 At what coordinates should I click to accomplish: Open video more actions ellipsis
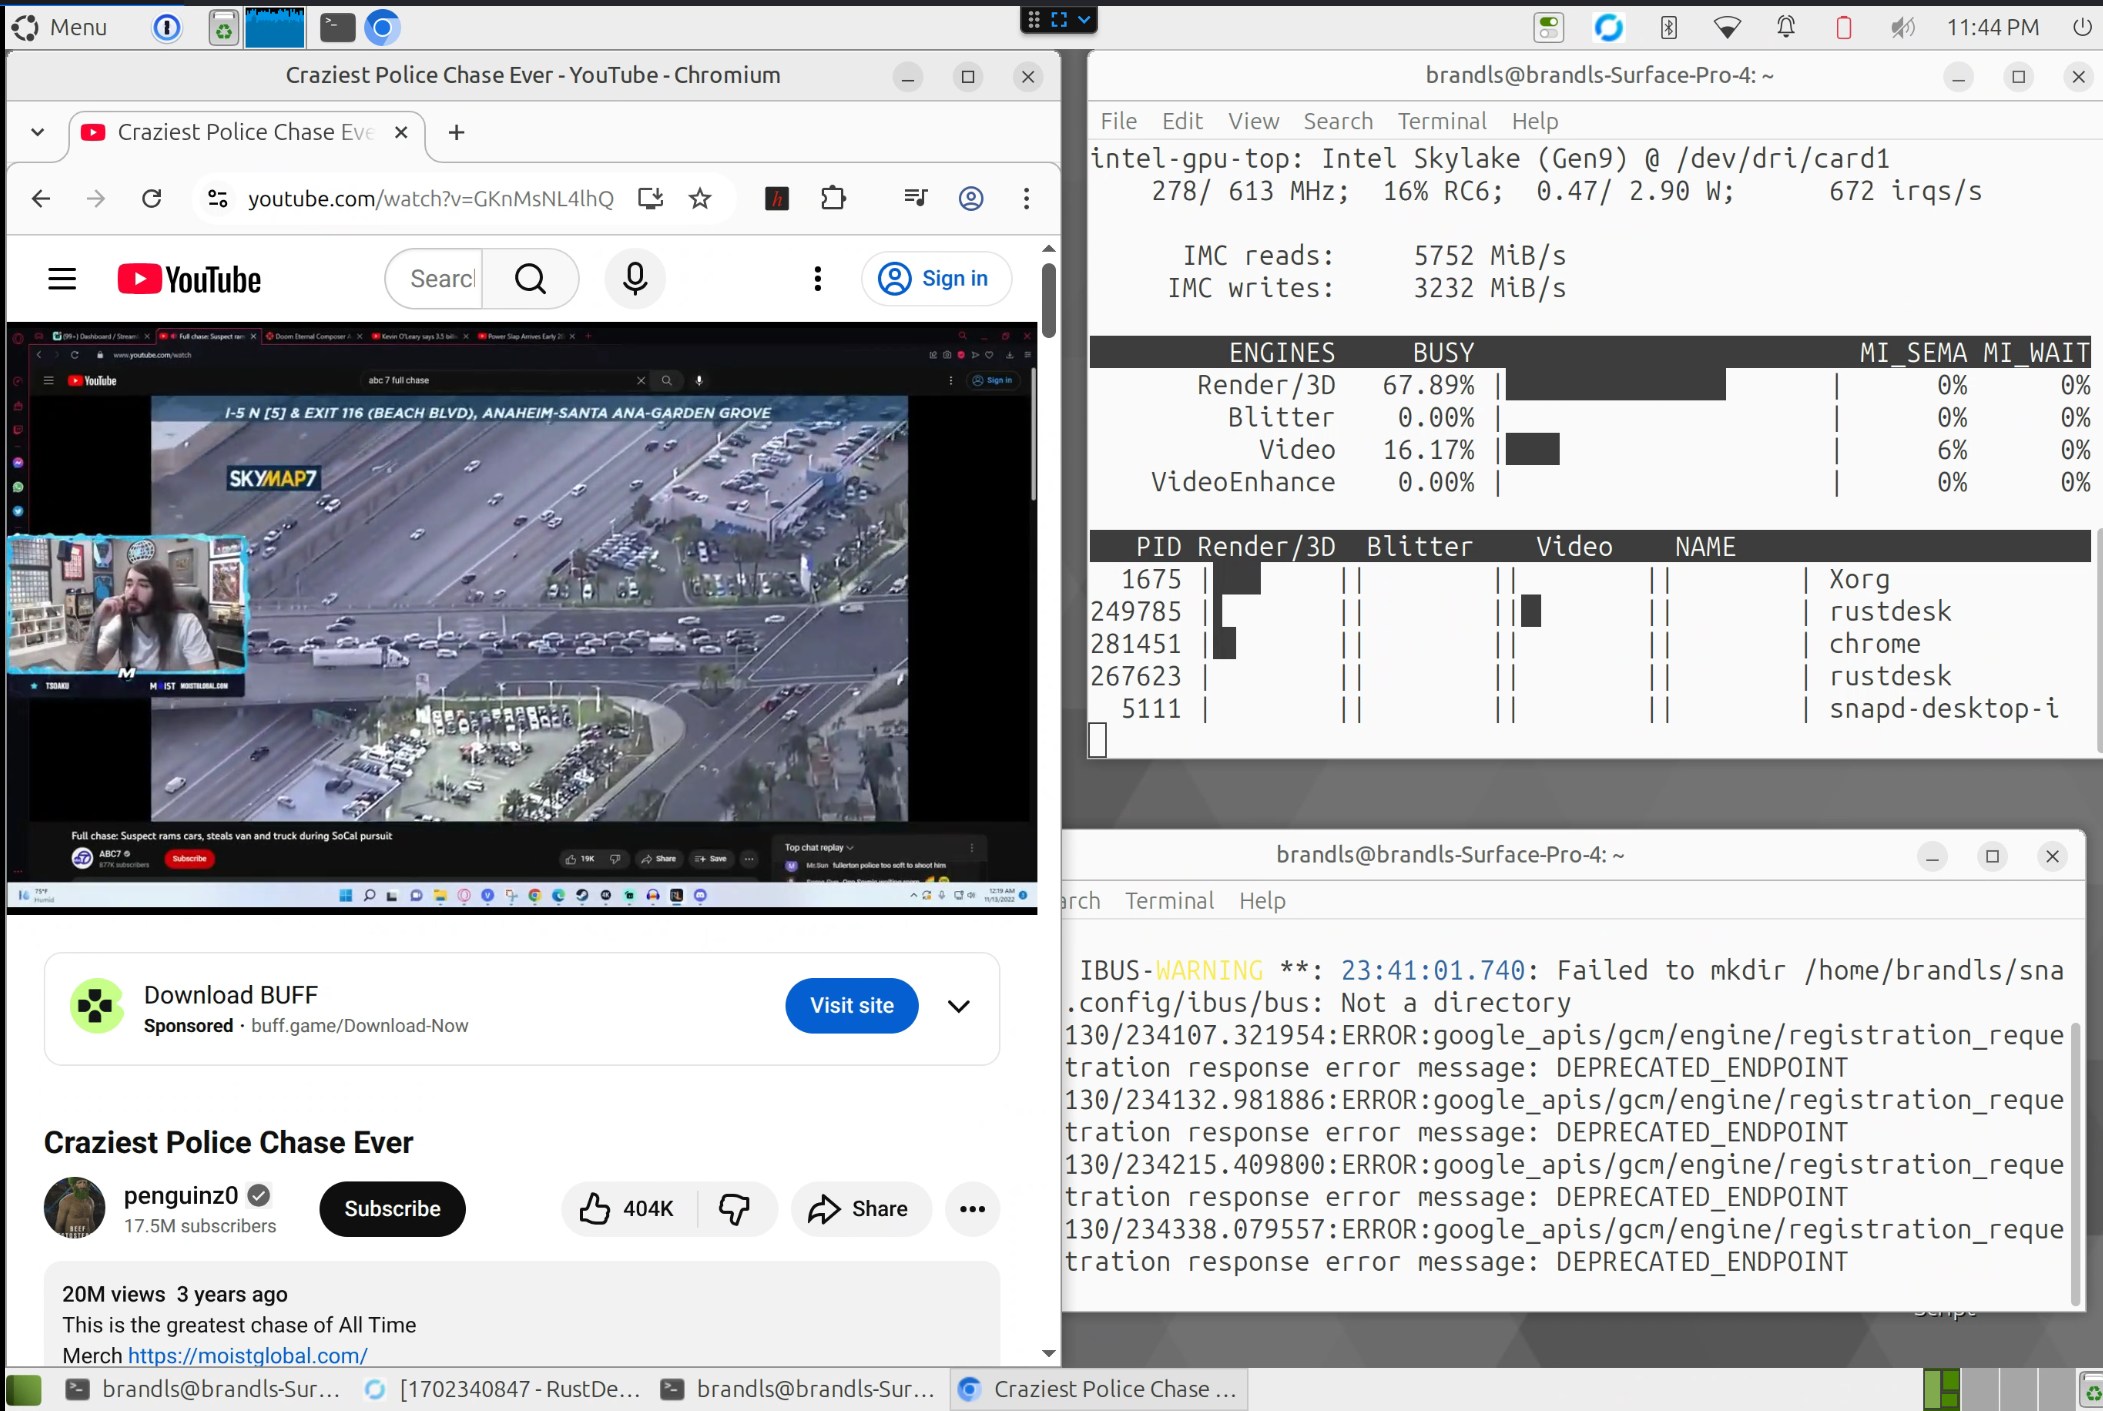pyautogui.click(x=972, y=1208)
